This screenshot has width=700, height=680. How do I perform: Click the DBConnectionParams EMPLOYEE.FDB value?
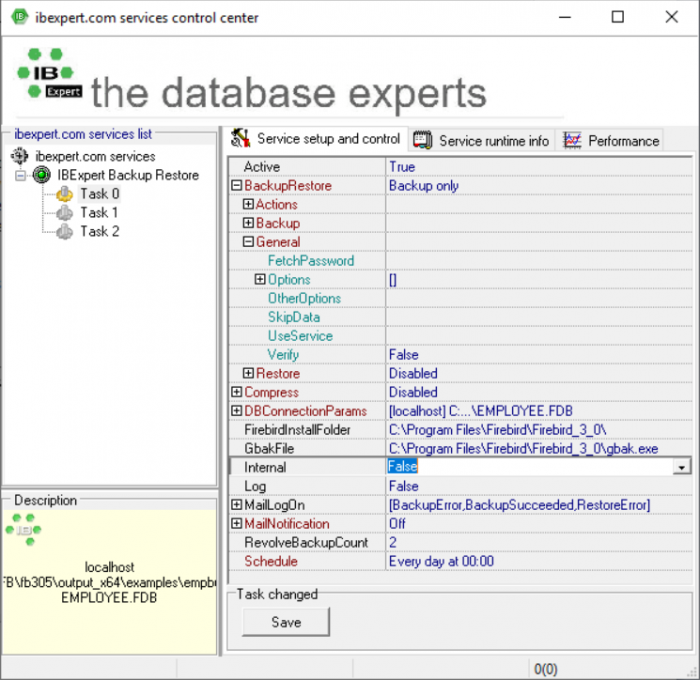(480, 411)
